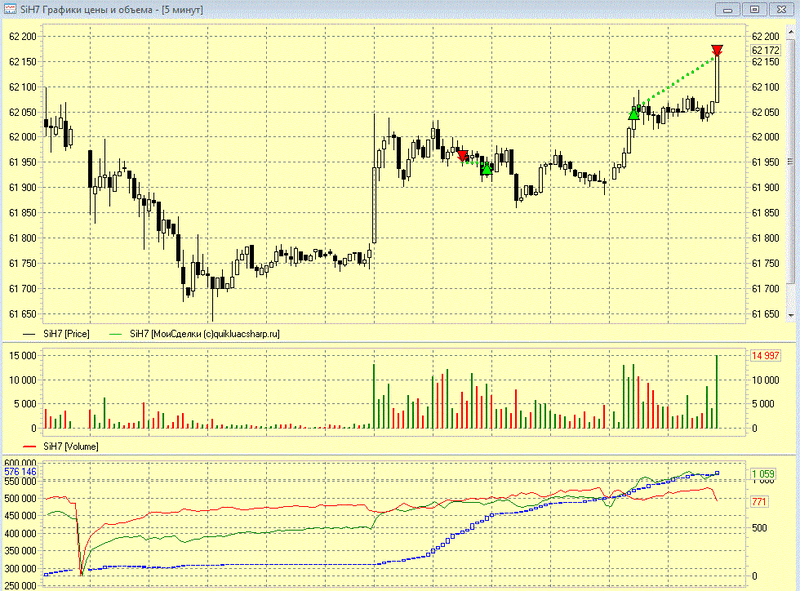Click the blue indicator value '576 146'
This screenshot has height=591, width=800.
coord(20,472)
